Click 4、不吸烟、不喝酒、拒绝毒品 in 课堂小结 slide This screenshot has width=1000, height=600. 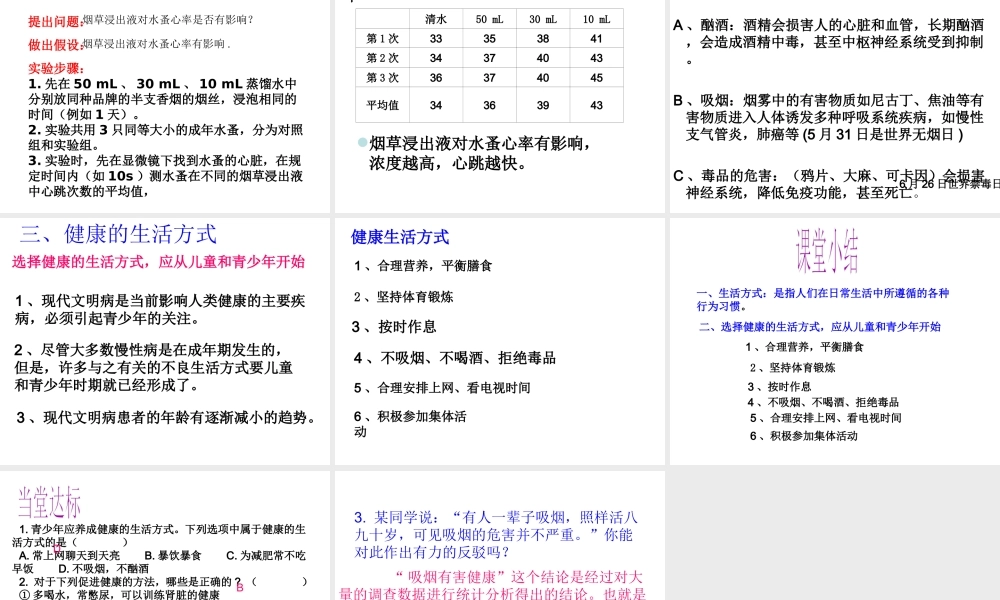pos(823,402)
